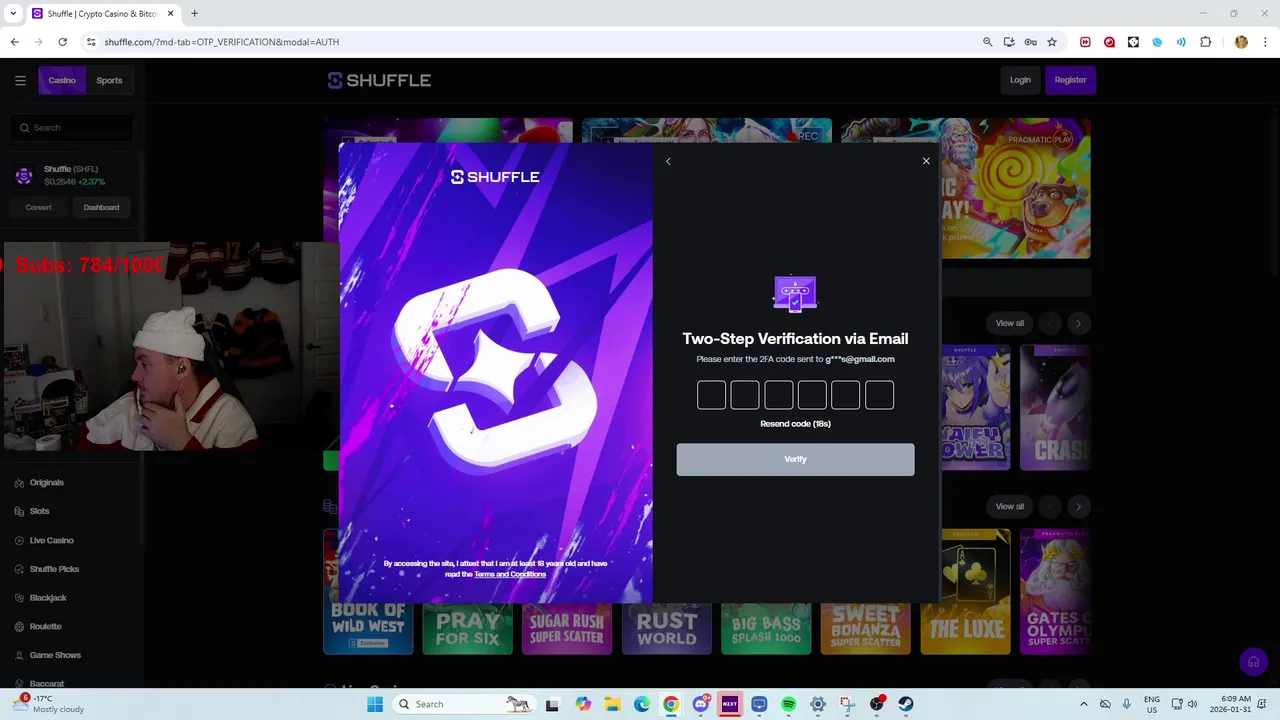This screenshot has height=720, width=1280.
Task: Open The Luxe game thumbnail
Action: pos(966,591)
